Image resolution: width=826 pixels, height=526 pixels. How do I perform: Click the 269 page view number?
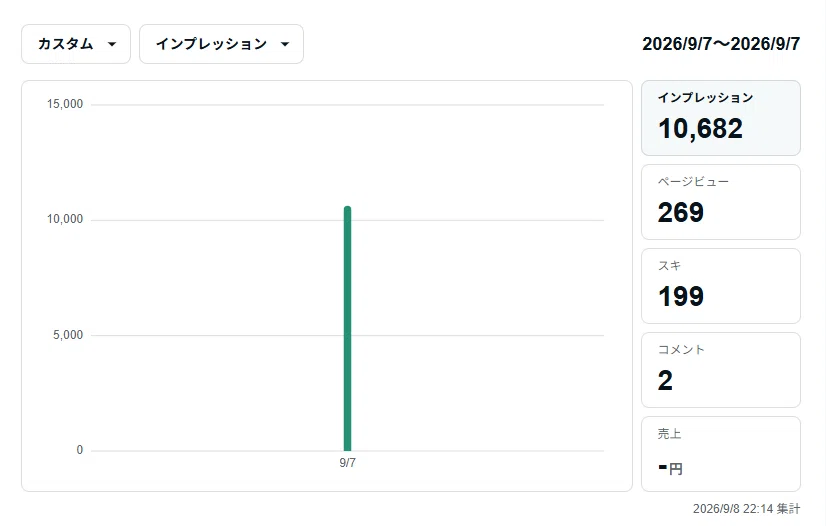pos(681,213)
